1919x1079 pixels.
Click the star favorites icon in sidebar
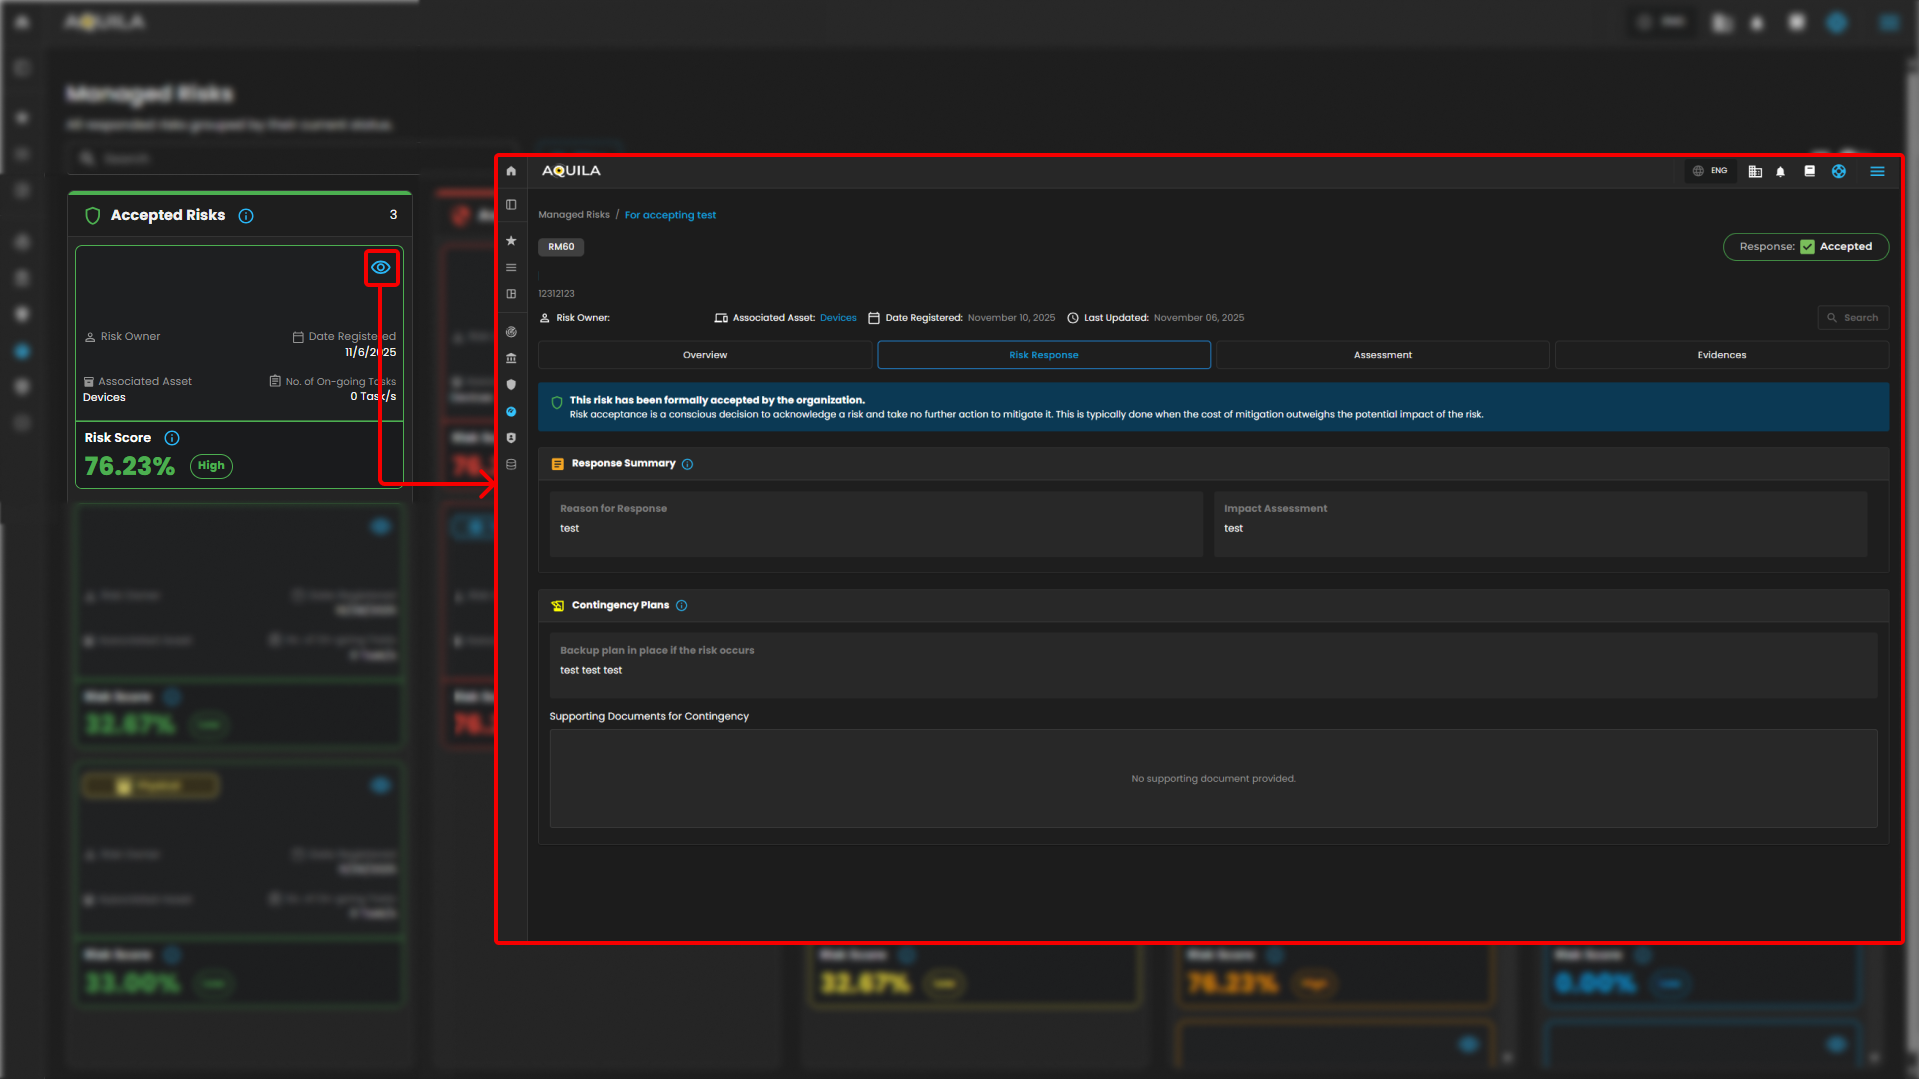pos(511,241)
